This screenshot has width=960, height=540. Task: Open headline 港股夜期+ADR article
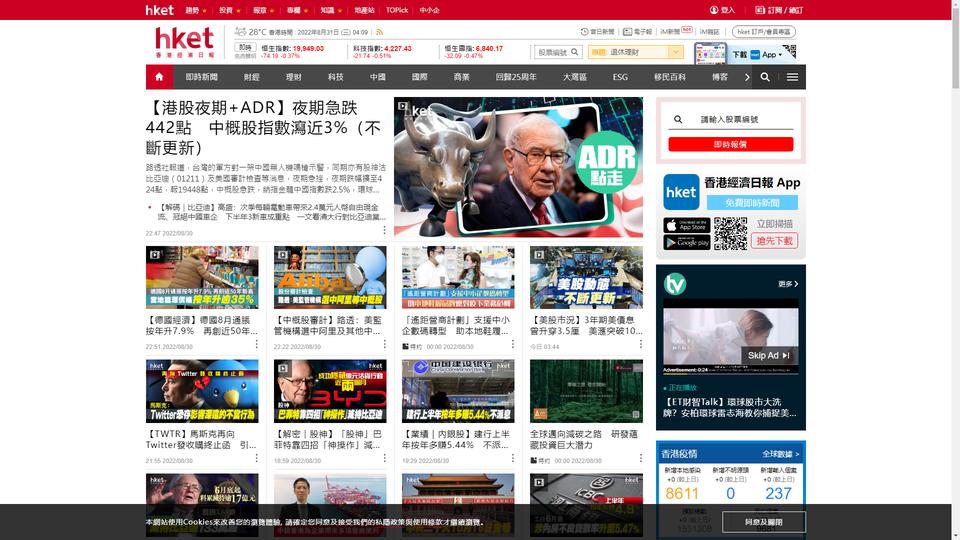click(263, 128)
